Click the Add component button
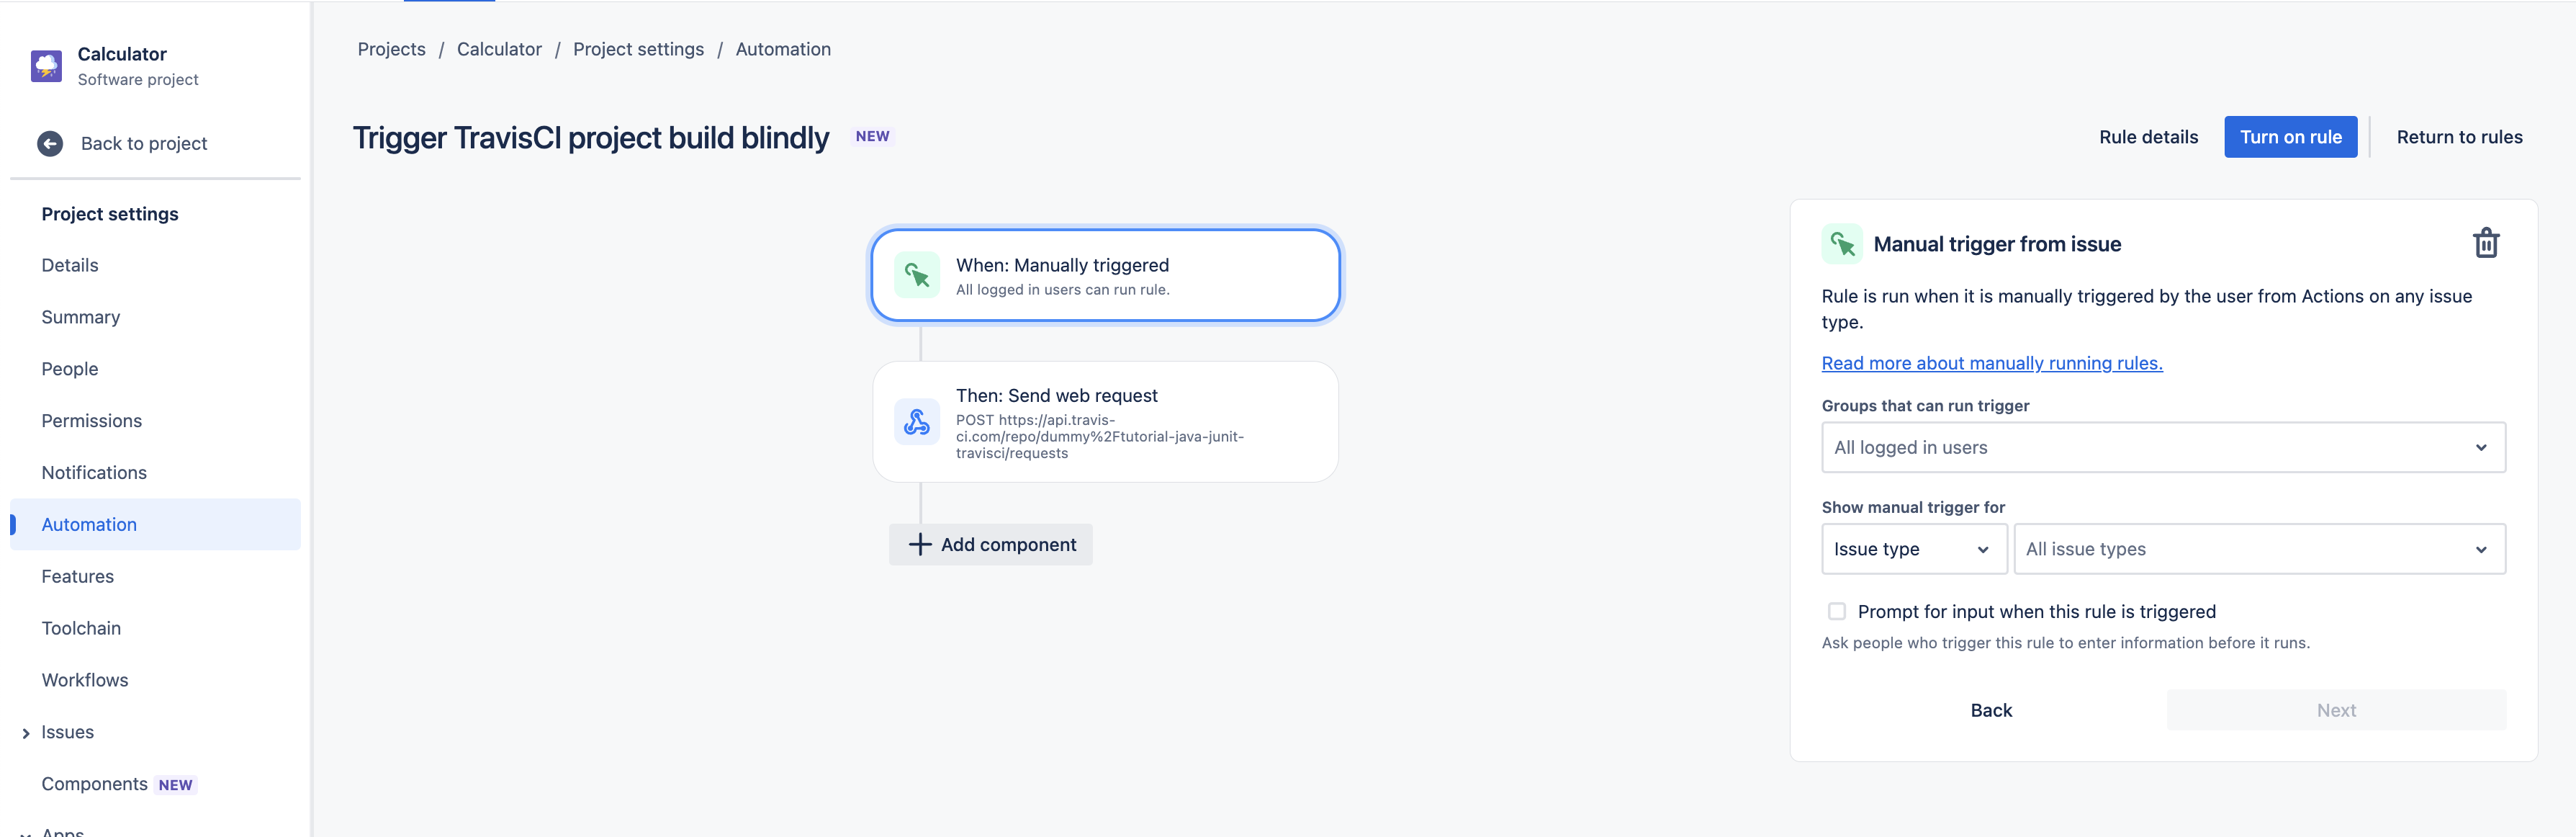Viewport: 2576px width, 837px height. coord(990,544)
